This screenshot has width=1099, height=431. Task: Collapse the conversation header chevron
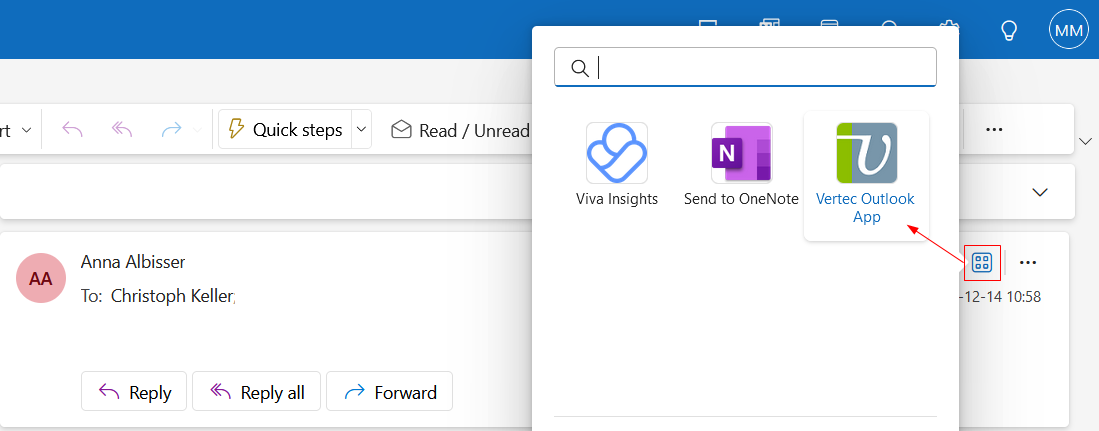tap(1040, 192)
